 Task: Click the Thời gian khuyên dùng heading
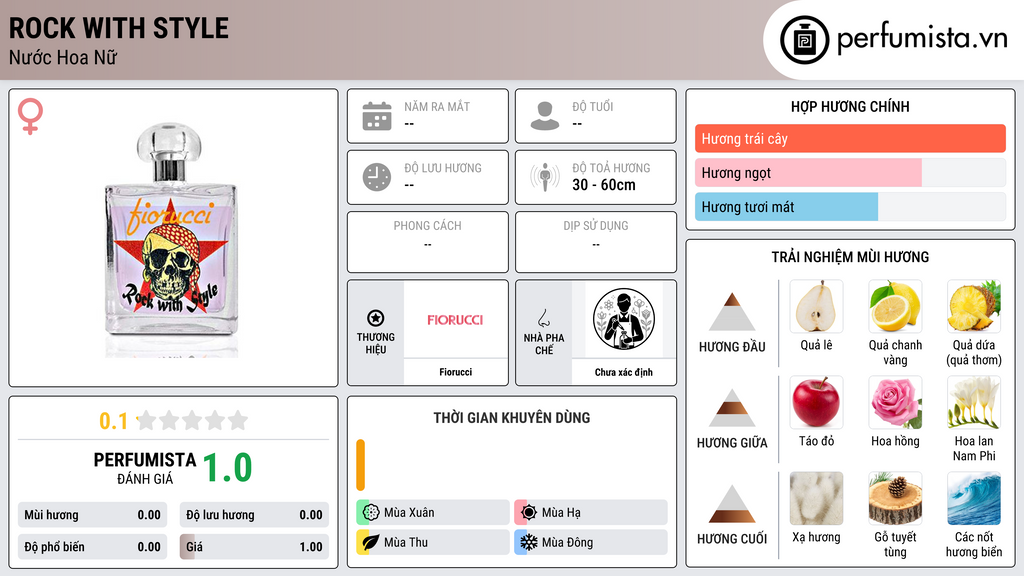512,418
